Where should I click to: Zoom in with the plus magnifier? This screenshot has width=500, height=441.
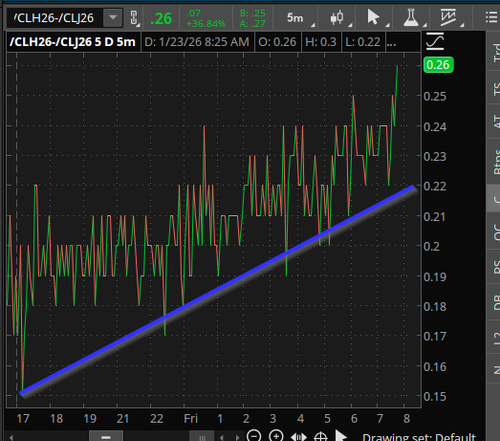276,436
